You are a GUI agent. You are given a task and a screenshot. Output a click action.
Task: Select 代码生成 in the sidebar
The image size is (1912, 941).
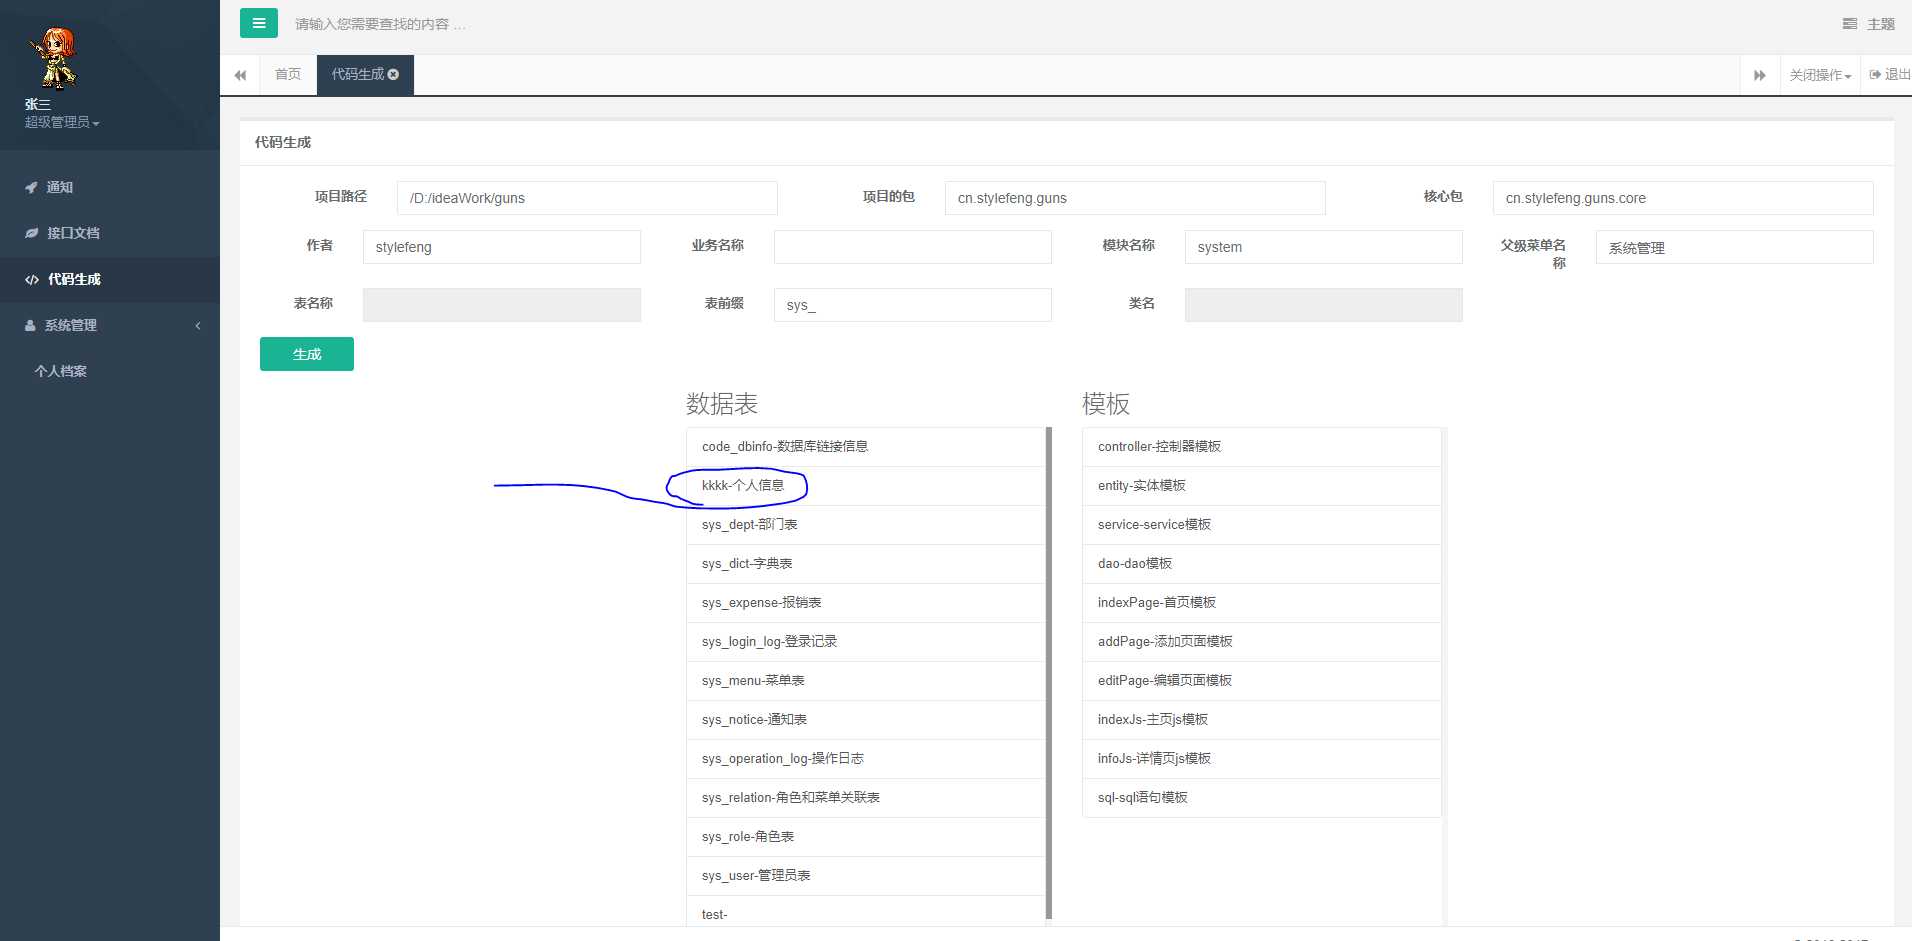tap(110, 279)
